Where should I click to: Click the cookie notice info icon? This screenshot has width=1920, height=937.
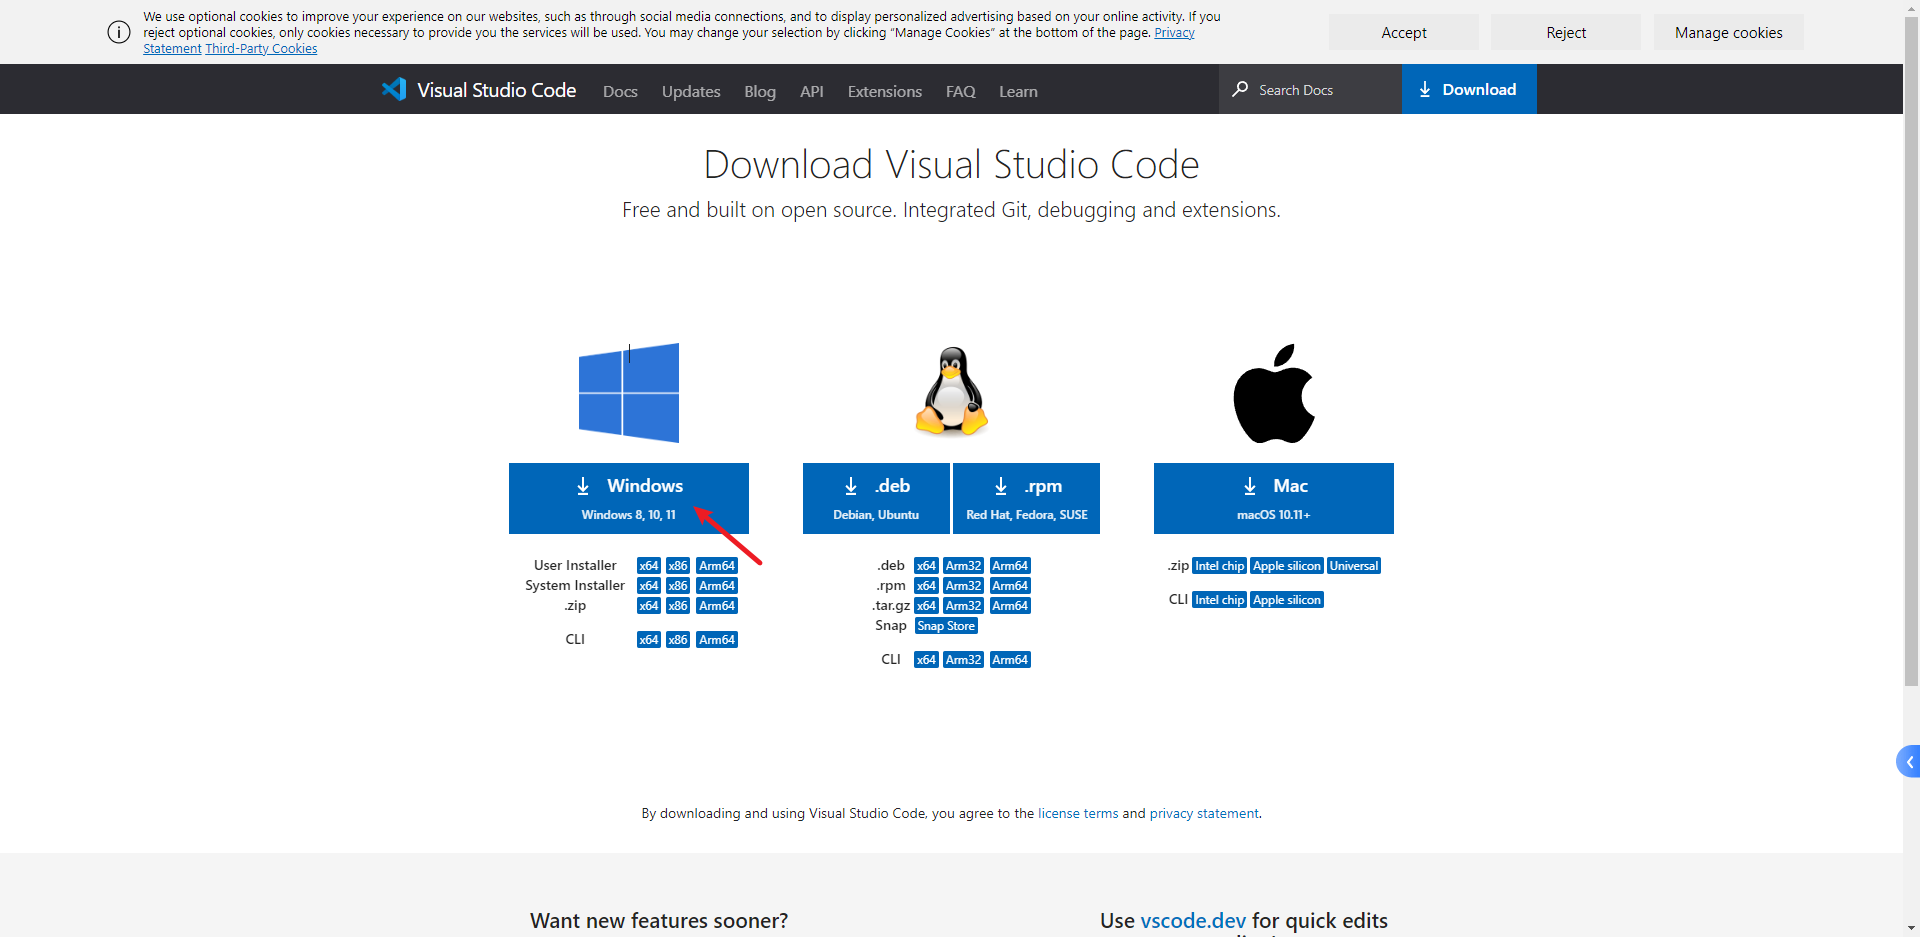tap(119, 32)
